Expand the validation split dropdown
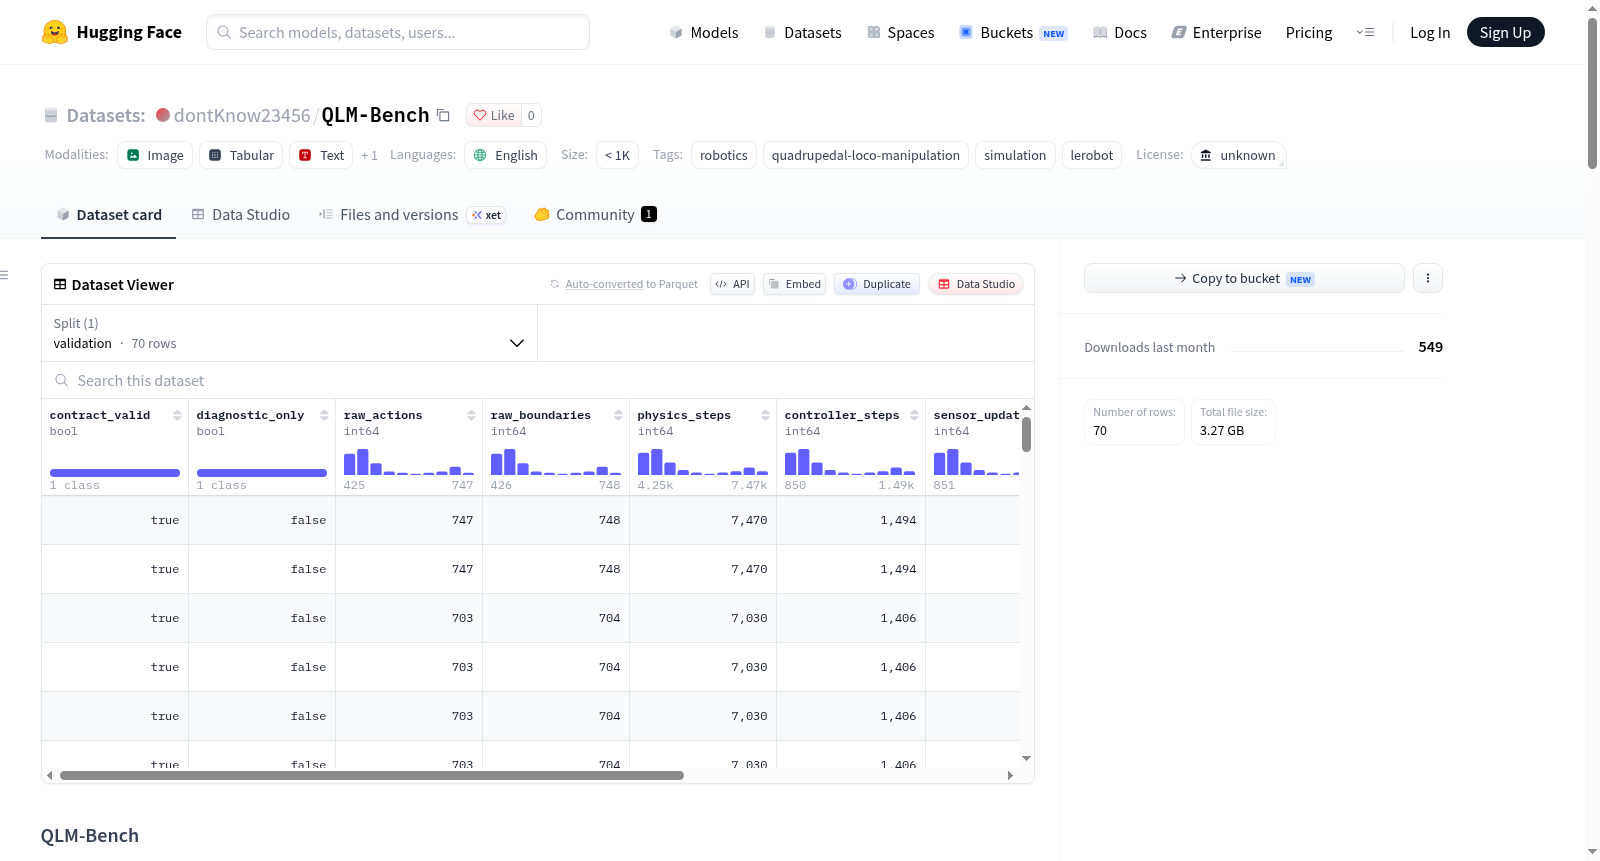This screenshot has width=1600, height=861. (x=289, y=333)
